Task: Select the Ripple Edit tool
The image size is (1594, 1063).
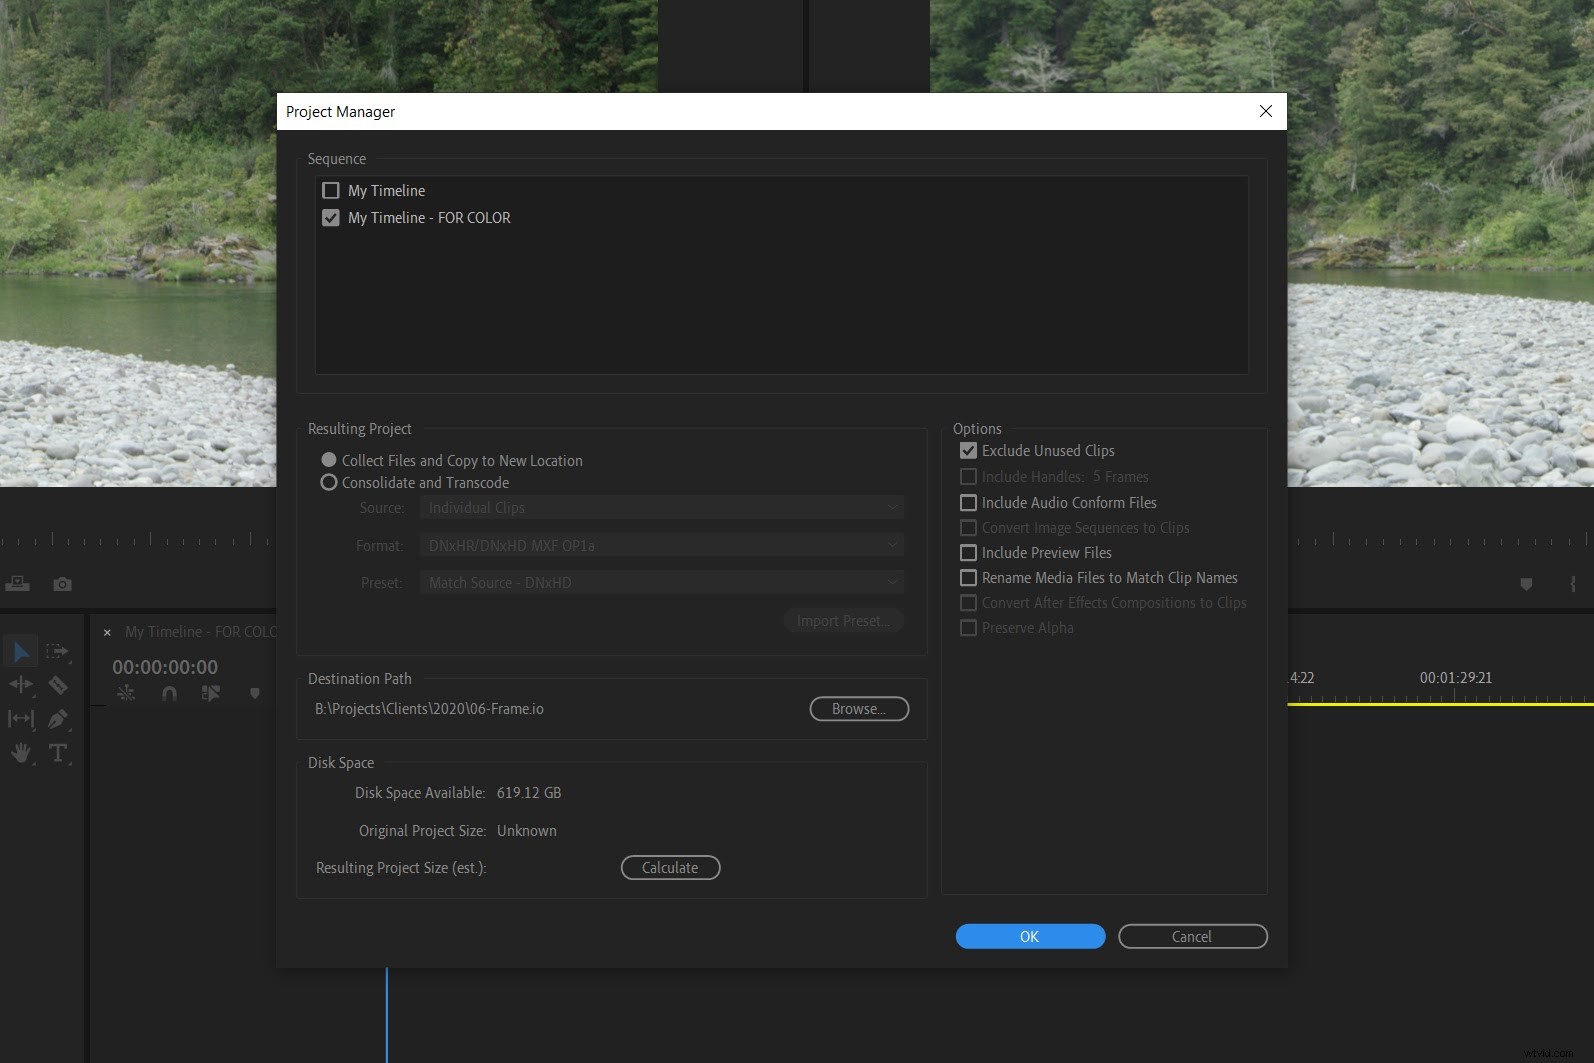Action: (x=20, y=685)
